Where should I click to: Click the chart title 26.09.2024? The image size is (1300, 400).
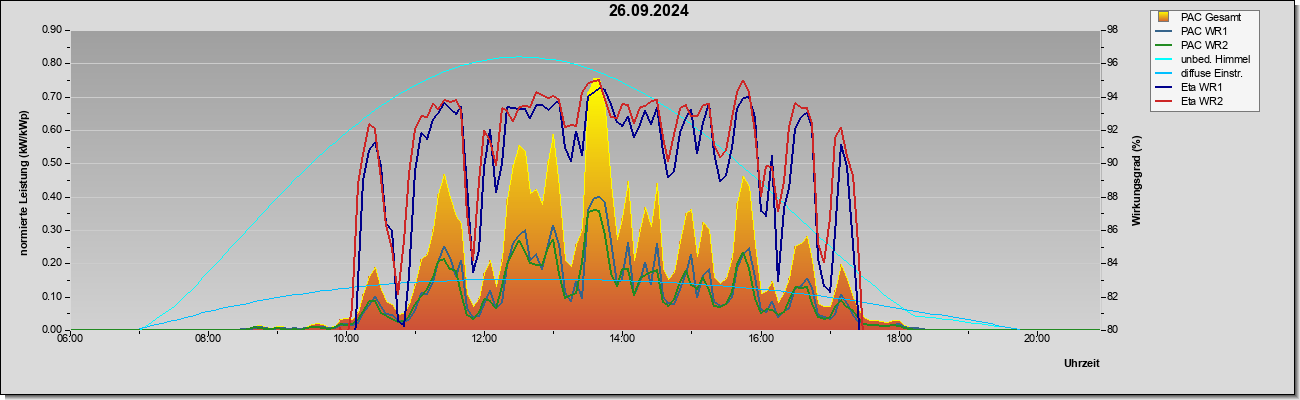[x=648, y=11]
